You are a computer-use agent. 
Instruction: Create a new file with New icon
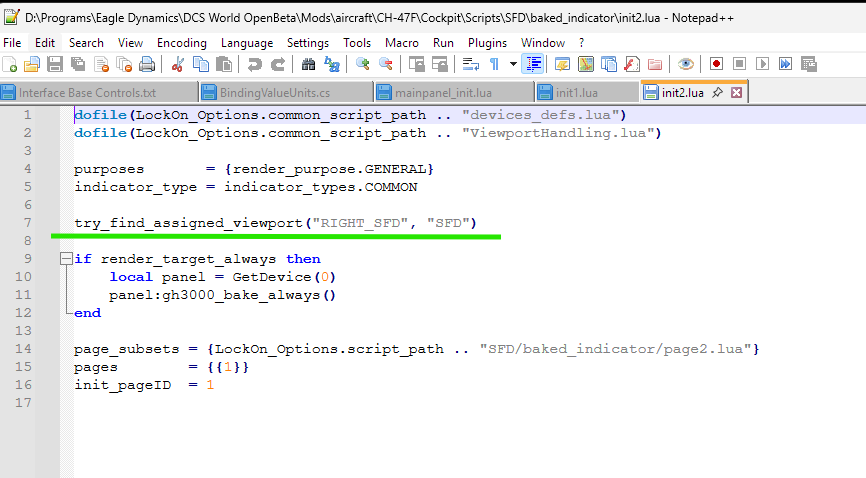click(10, 64)
